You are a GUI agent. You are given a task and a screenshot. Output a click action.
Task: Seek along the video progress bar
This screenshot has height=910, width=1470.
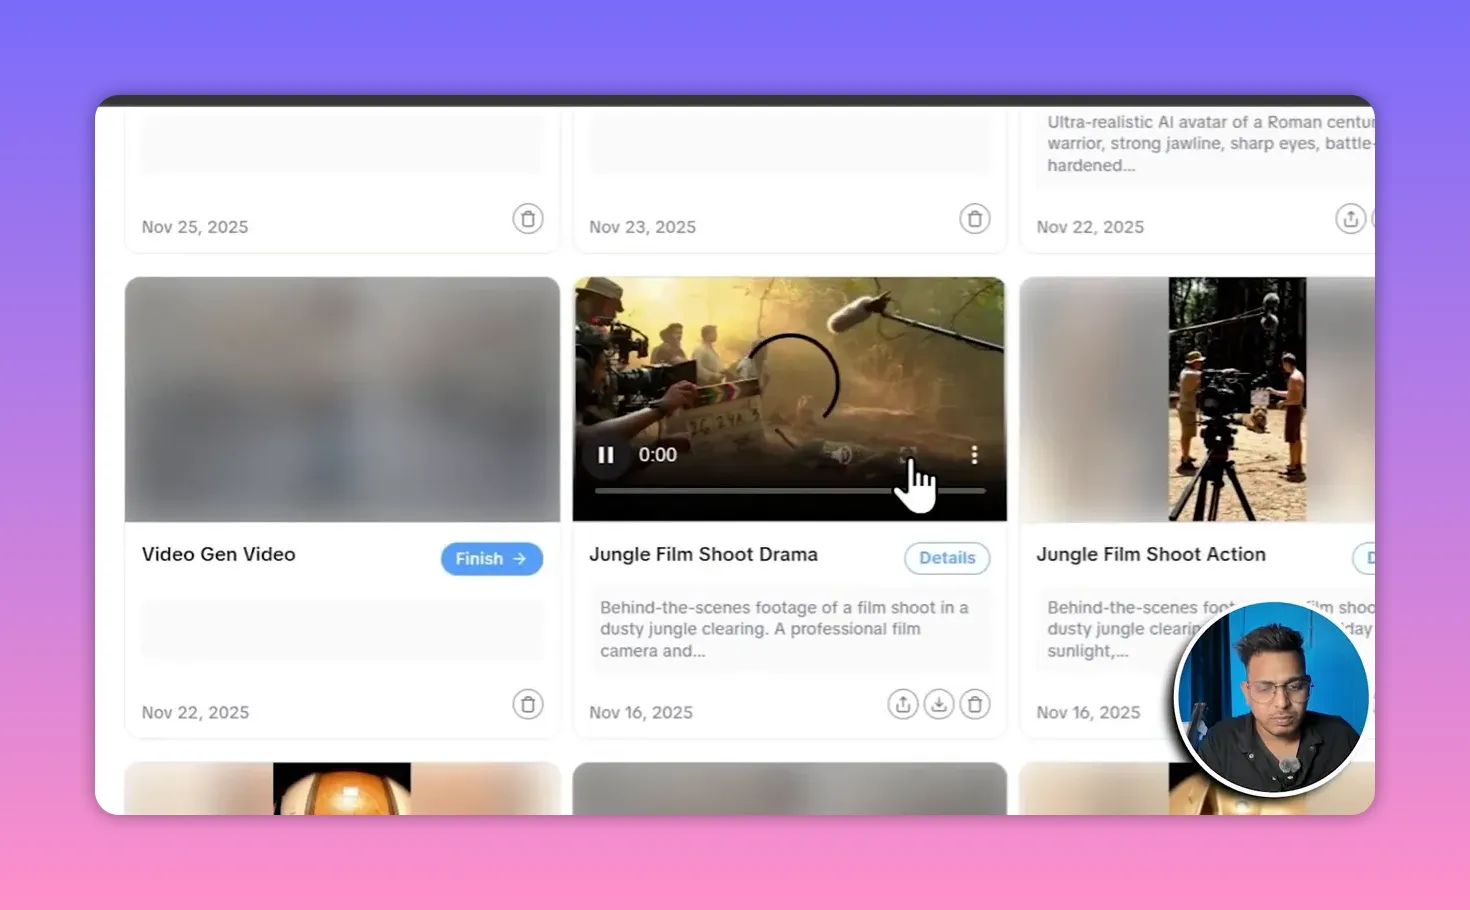[790, 492]
